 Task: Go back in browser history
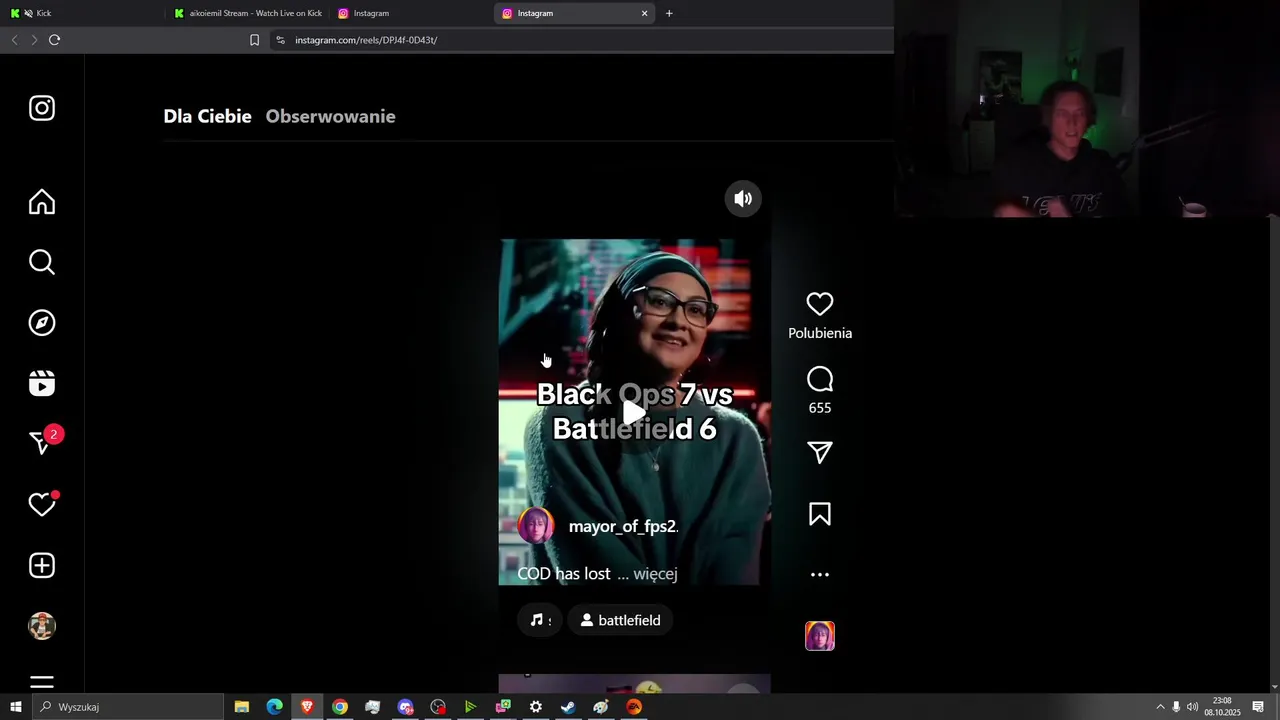coord(14,40)
